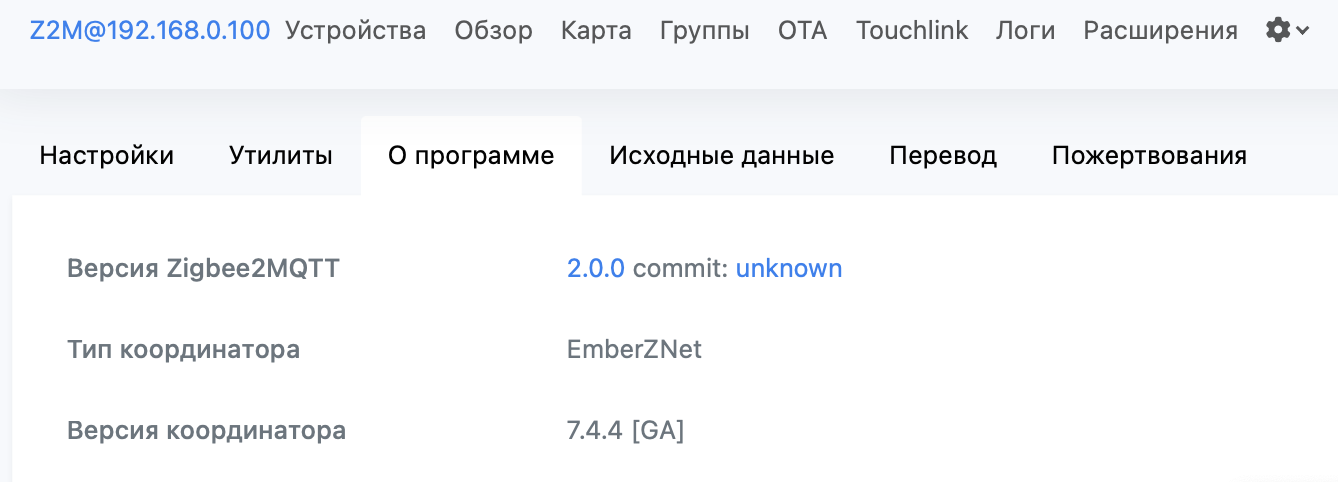Open the Карта network map
The width and height of the screenshot is (1338, 482).
596,31
